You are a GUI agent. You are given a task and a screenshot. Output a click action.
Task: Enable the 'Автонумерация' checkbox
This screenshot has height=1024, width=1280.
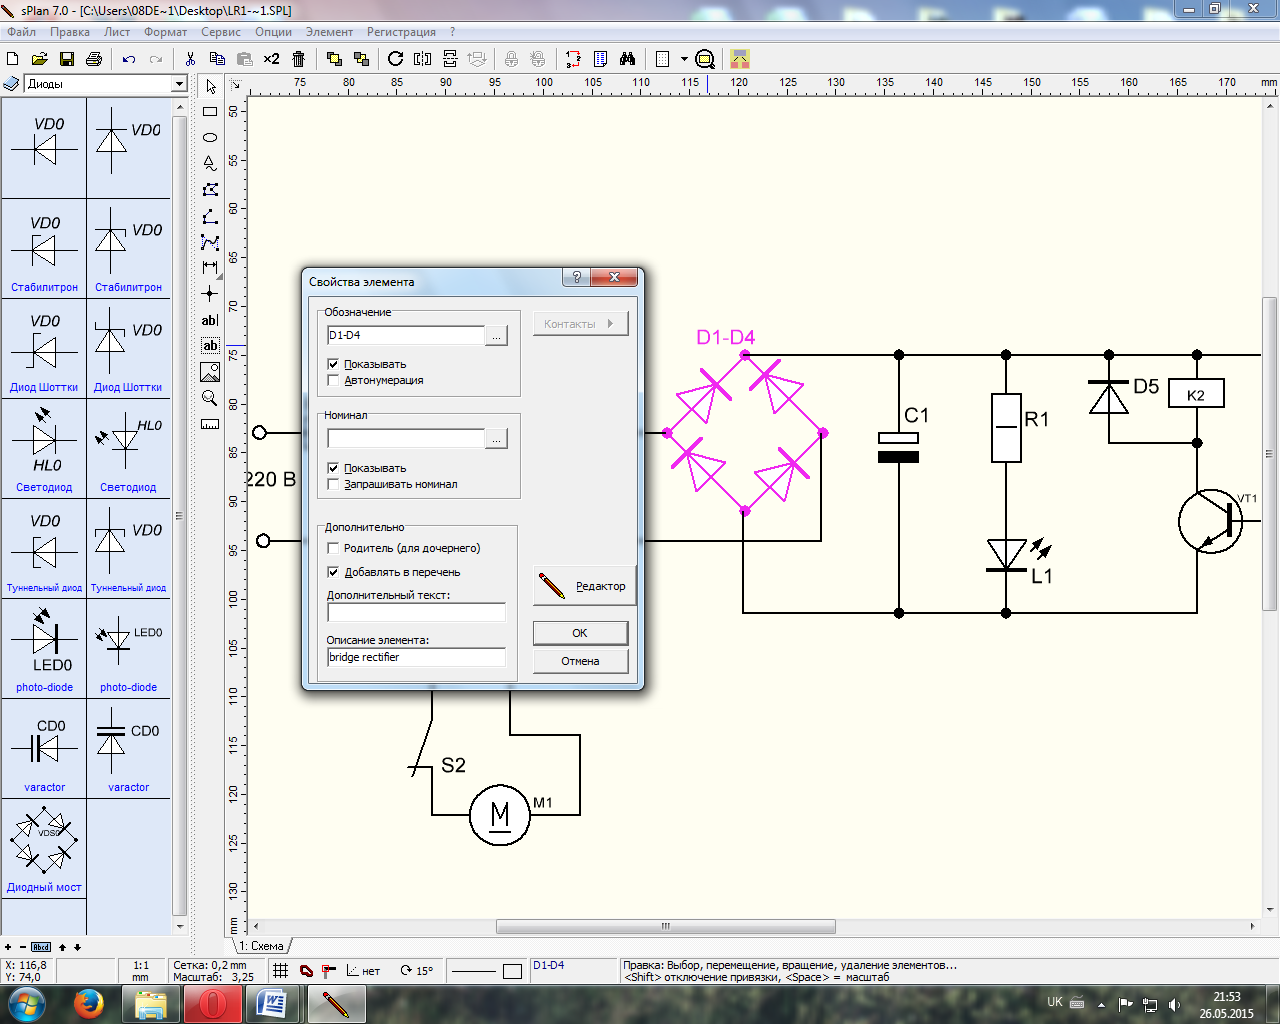click(333, 380)
